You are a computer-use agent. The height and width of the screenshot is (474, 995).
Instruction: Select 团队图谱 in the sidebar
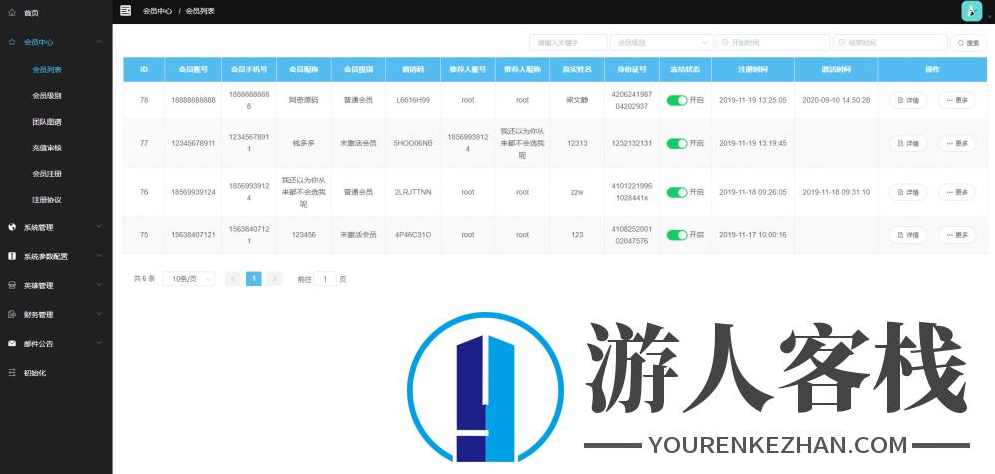[x=47, y=122]
